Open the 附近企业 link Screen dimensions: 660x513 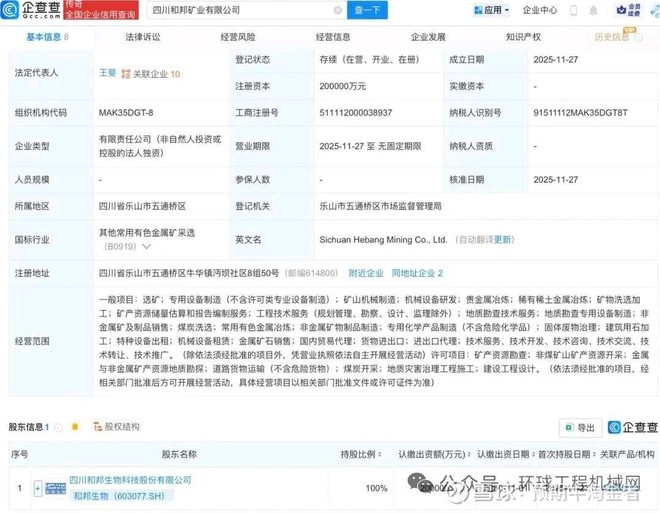(x=366, y=273)
